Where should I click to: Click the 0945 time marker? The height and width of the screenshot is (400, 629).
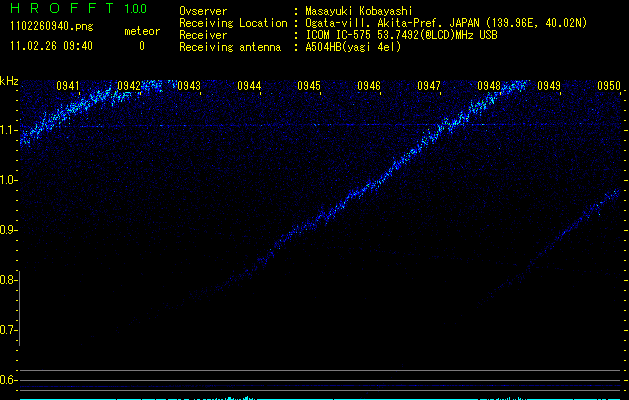pos(309,86)
